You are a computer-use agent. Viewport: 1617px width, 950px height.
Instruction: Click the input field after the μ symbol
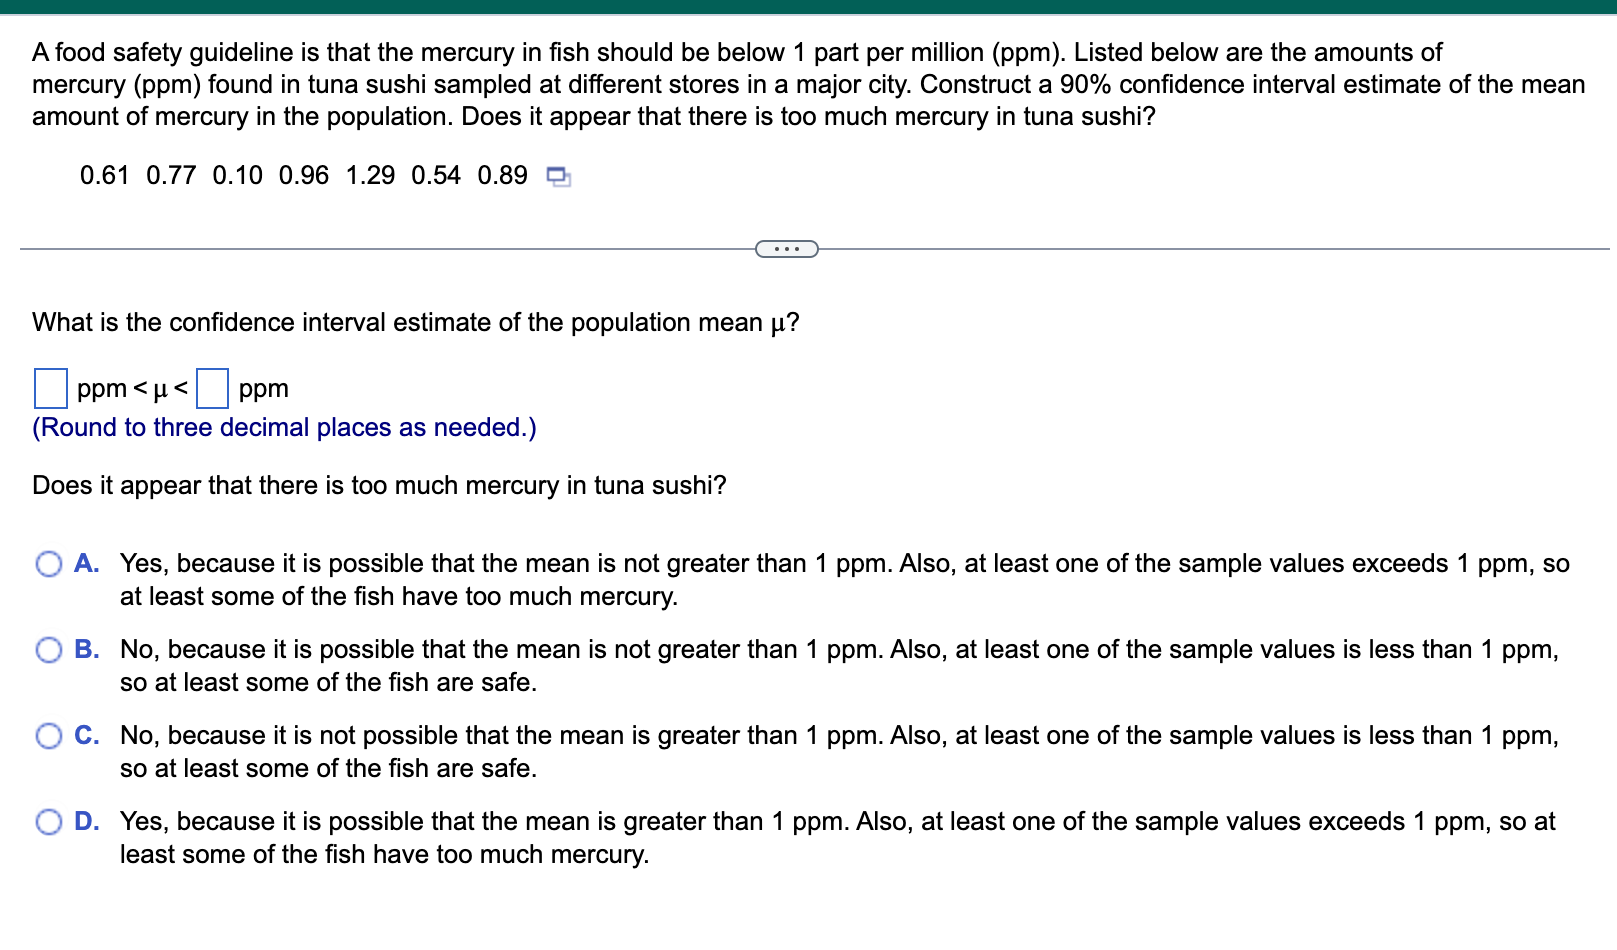click(x=214, y=389)
